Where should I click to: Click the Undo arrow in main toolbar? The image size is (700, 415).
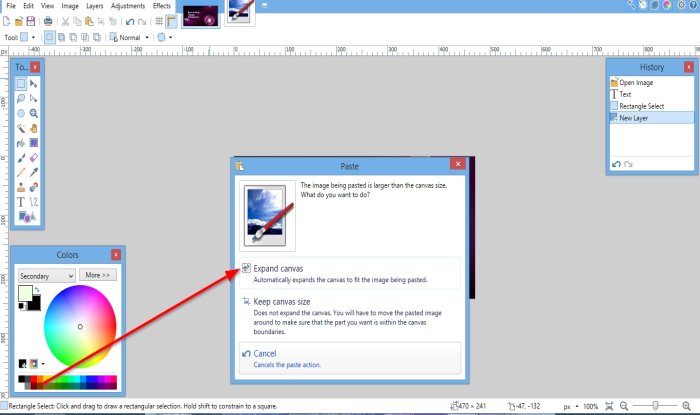[x=130, y=21]
